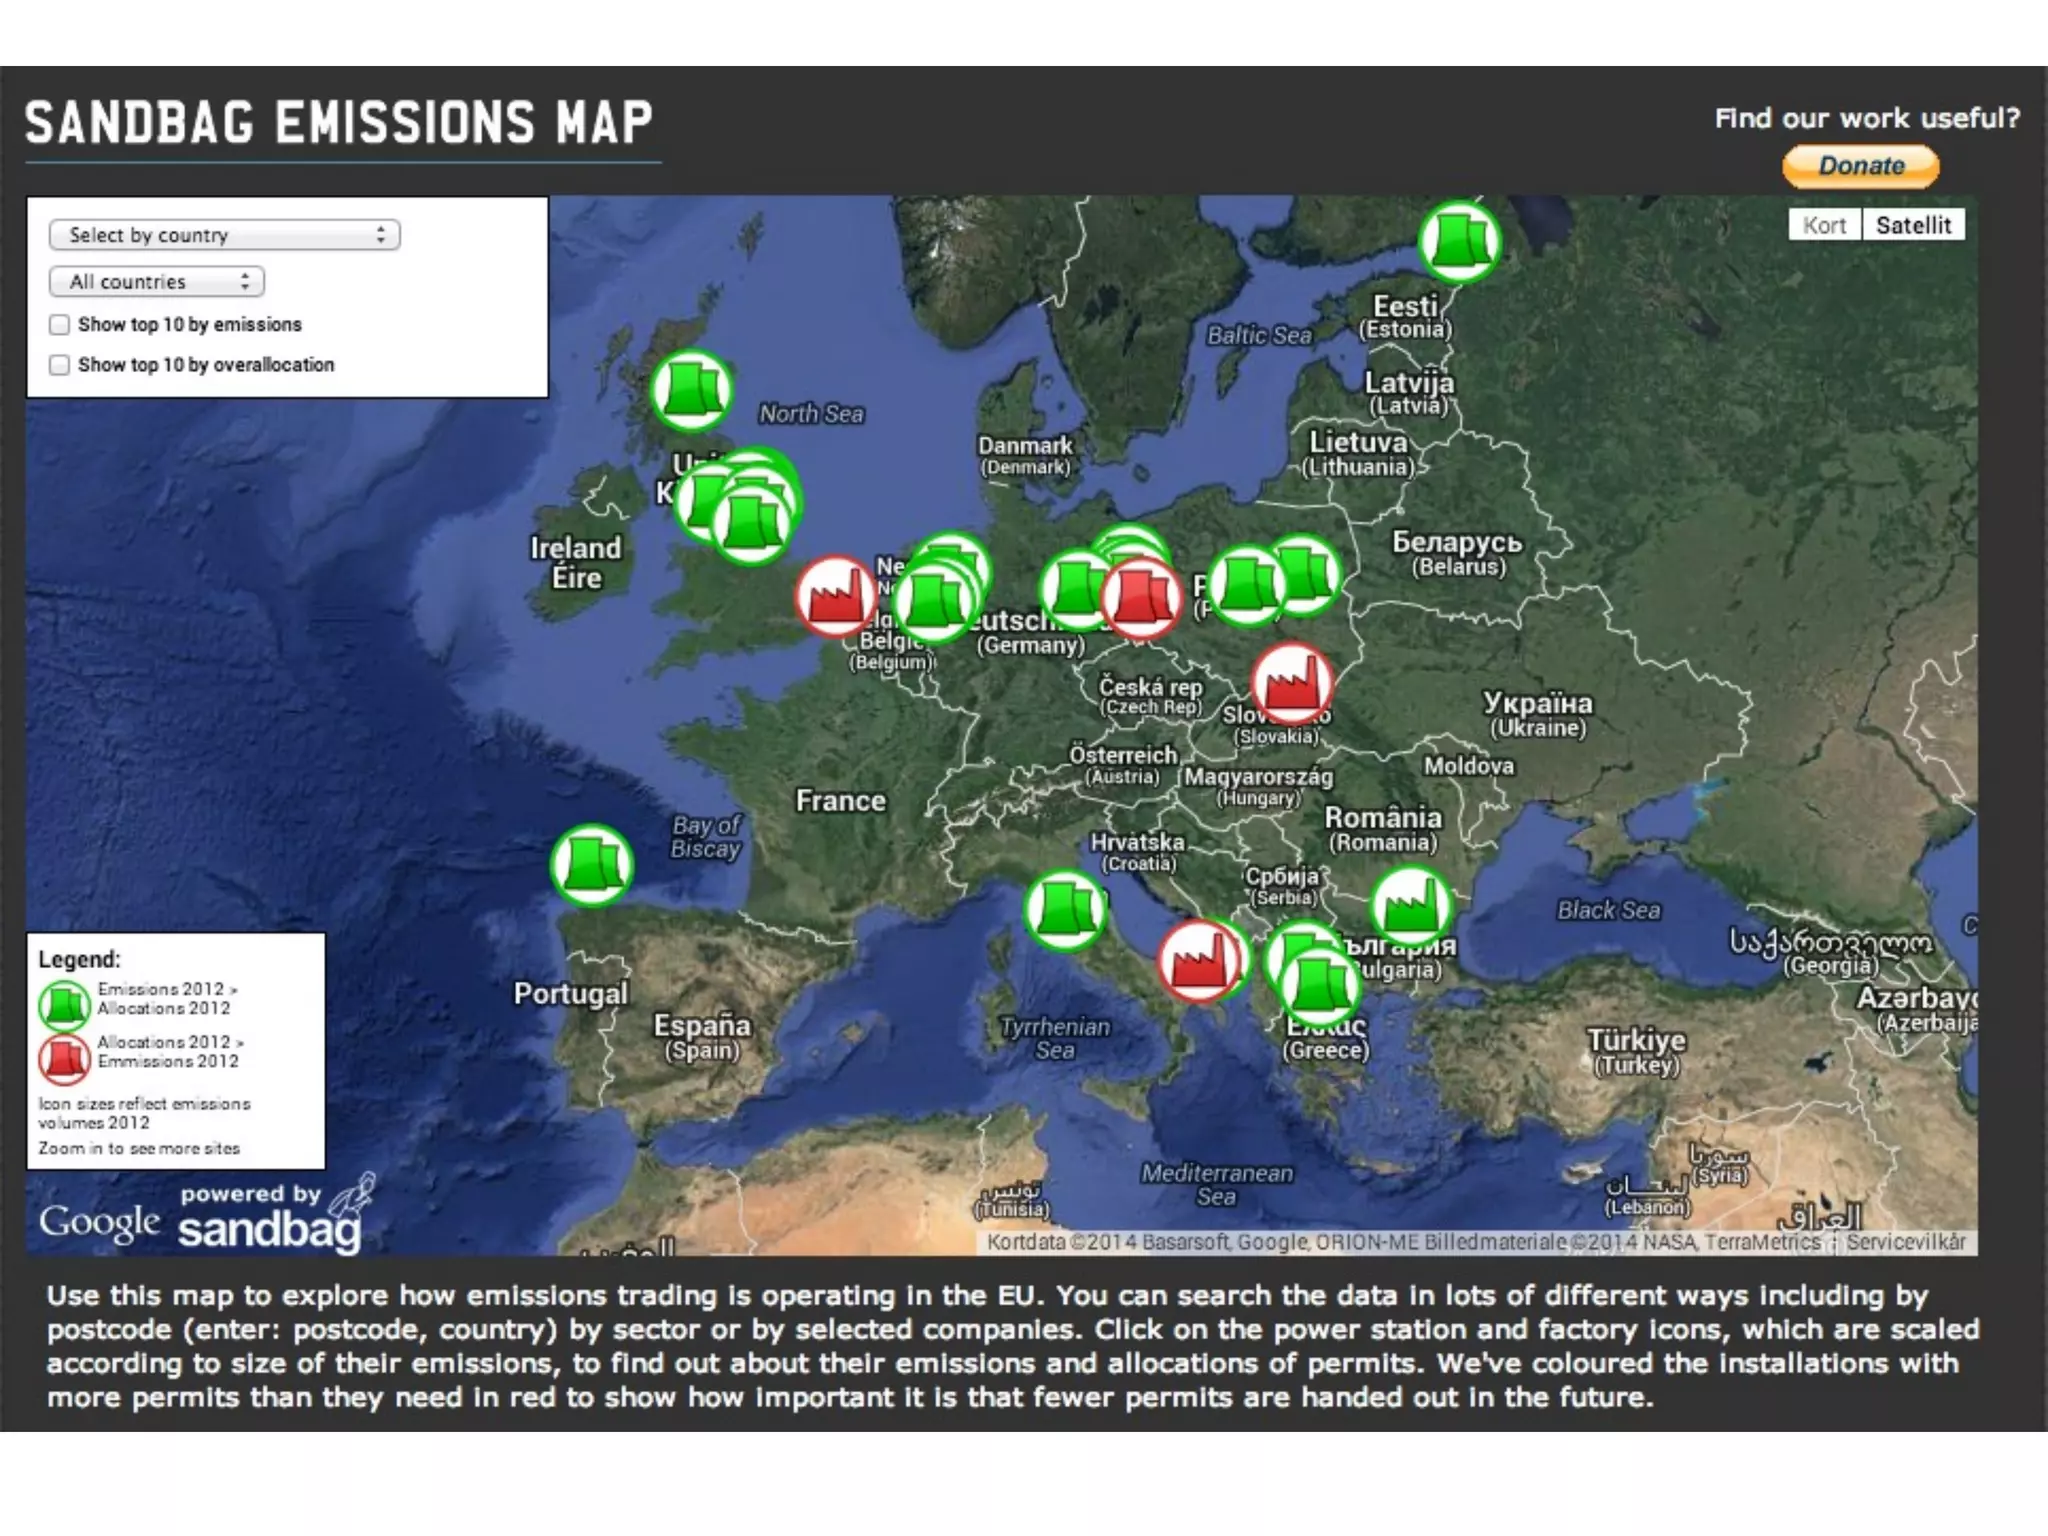Screen dimensions: 2048x1536
Task: Click the Donate button
Action: tap(1860, 166)
